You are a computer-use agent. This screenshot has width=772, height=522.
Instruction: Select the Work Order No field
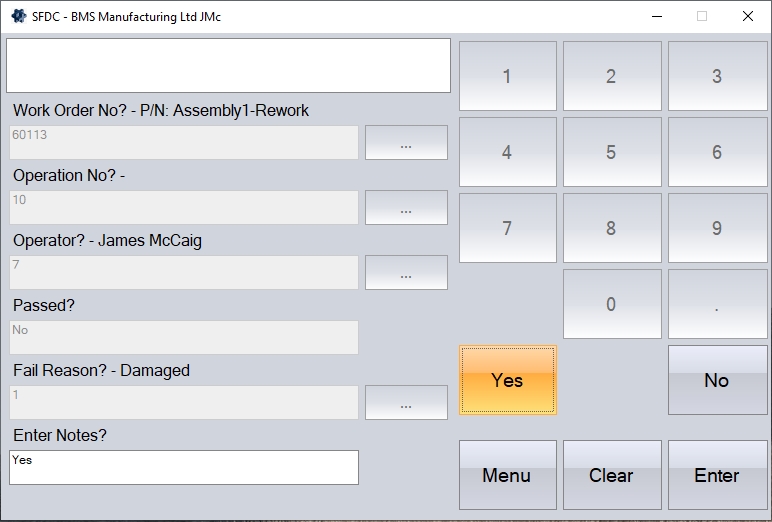(x=184, y=143)
